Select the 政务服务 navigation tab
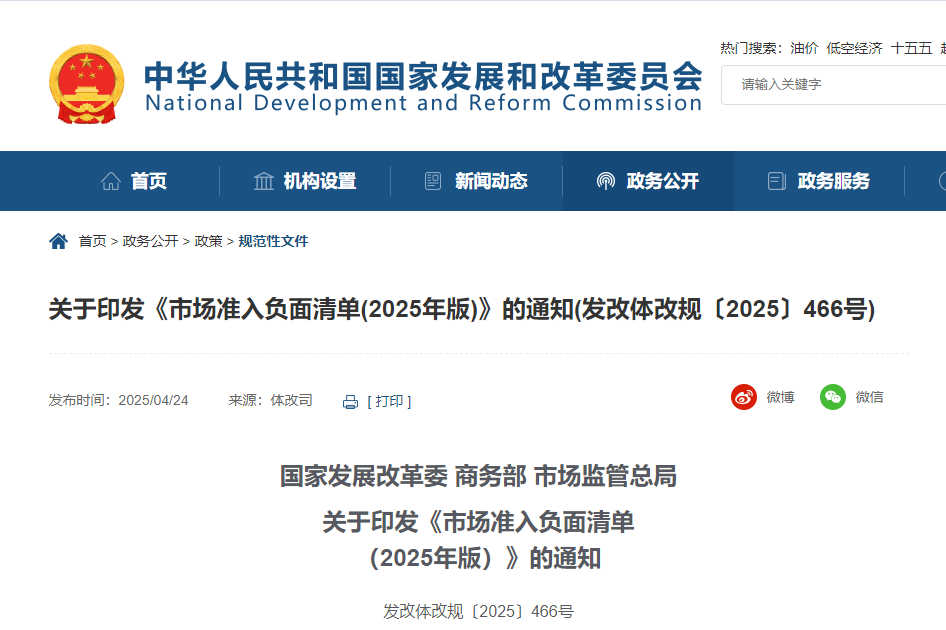This screenshot has width=946, height=630. (833, 181)
